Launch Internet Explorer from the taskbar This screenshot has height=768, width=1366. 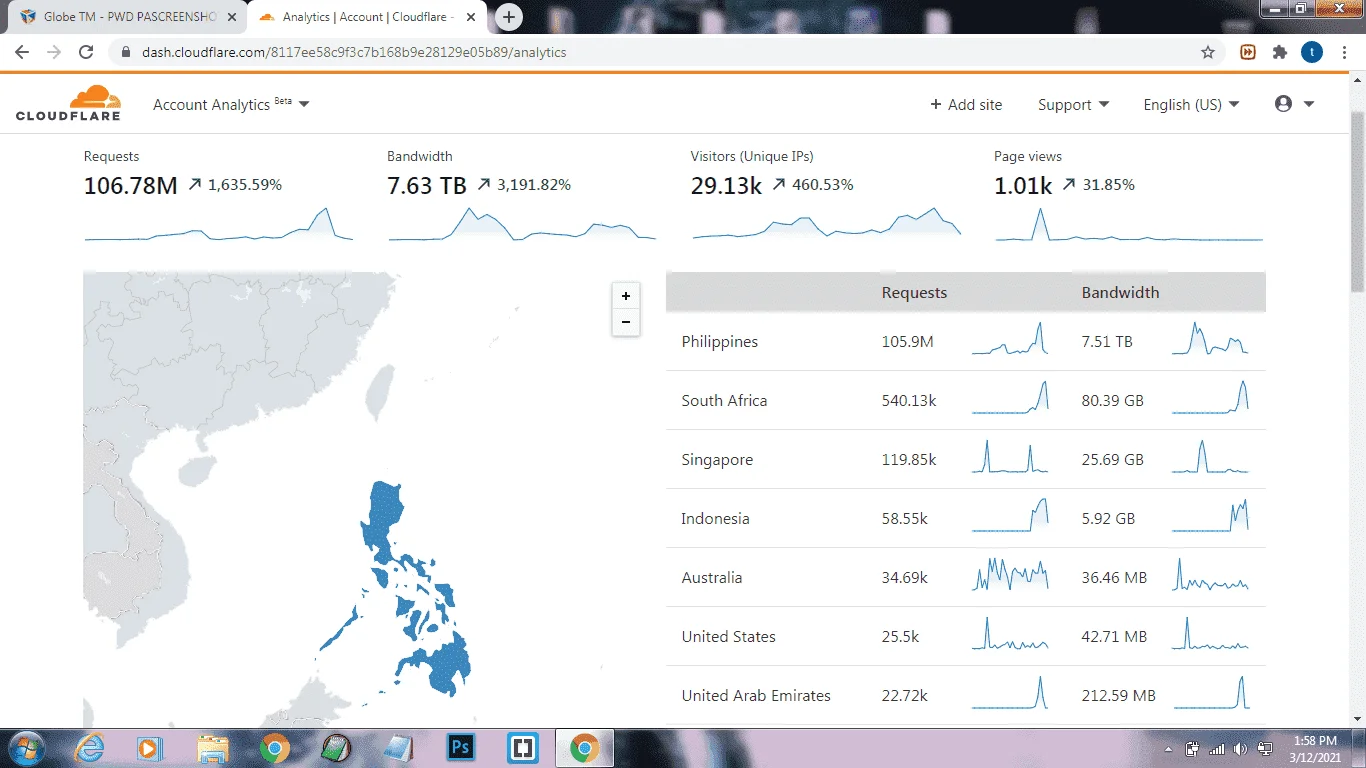(89, 748)
